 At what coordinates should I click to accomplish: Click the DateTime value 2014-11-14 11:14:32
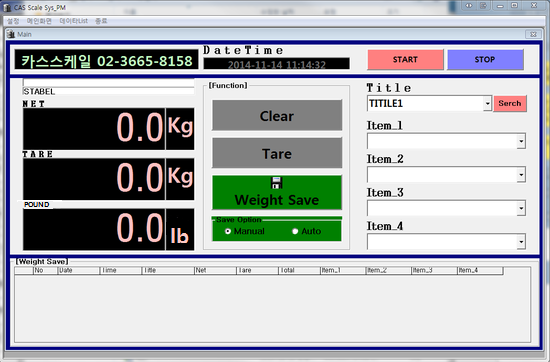click(276, 64)
